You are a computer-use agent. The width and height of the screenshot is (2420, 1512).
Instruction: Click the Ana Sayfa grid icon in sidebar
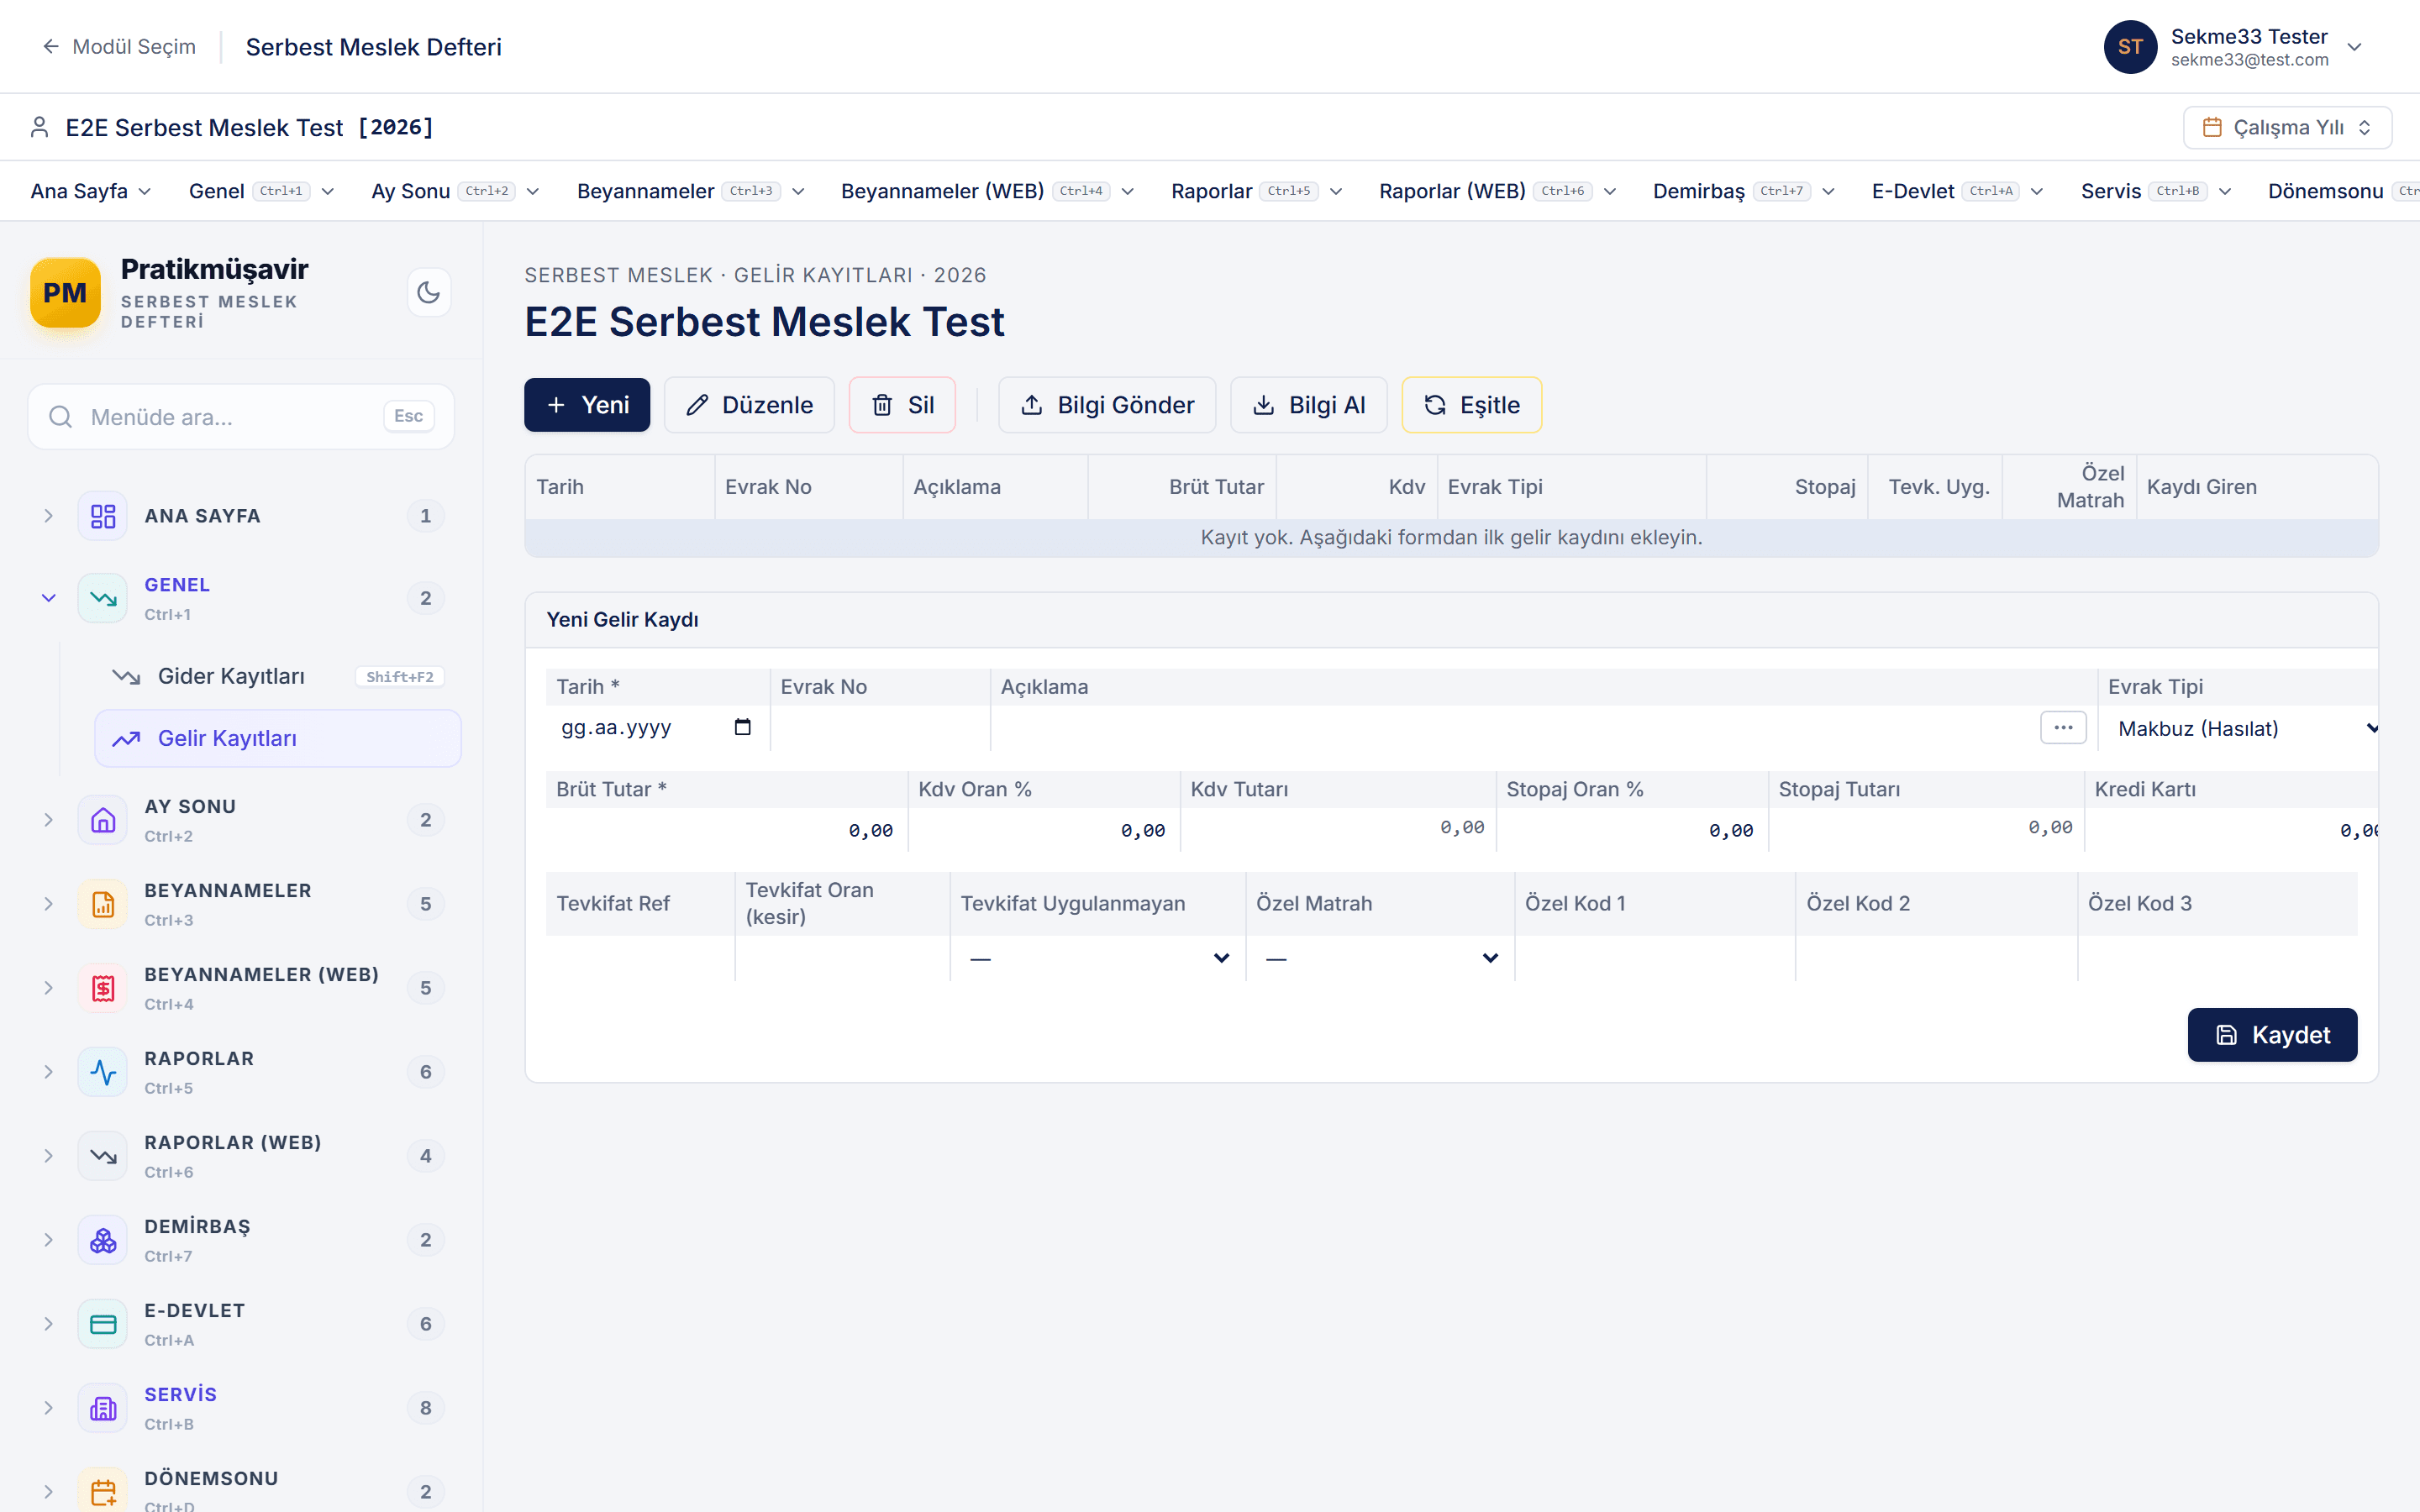103,516
